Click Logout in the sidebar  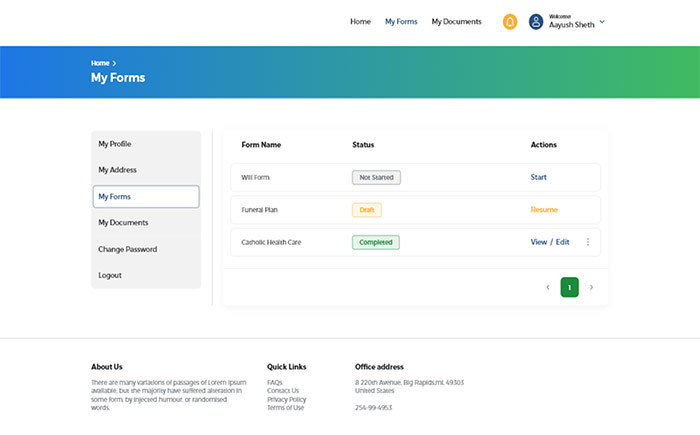coord(110,275)
